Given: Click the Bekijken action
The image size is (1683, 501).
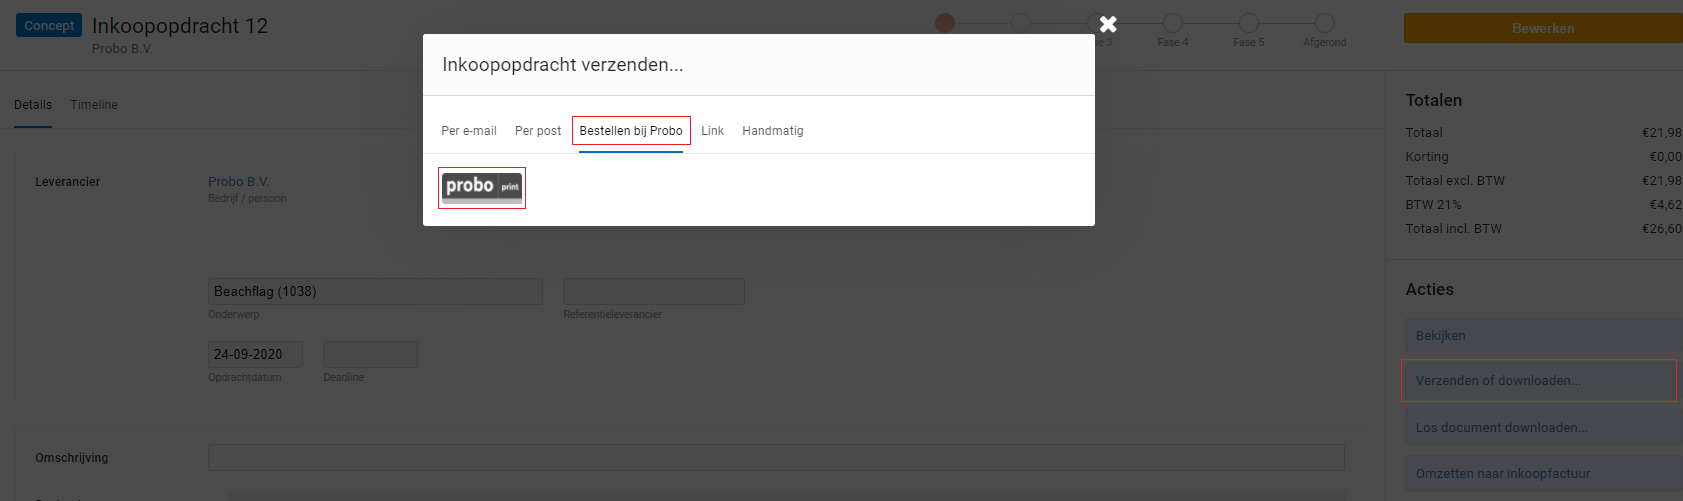Looking at the screenshot, I should click(1543, 336).
